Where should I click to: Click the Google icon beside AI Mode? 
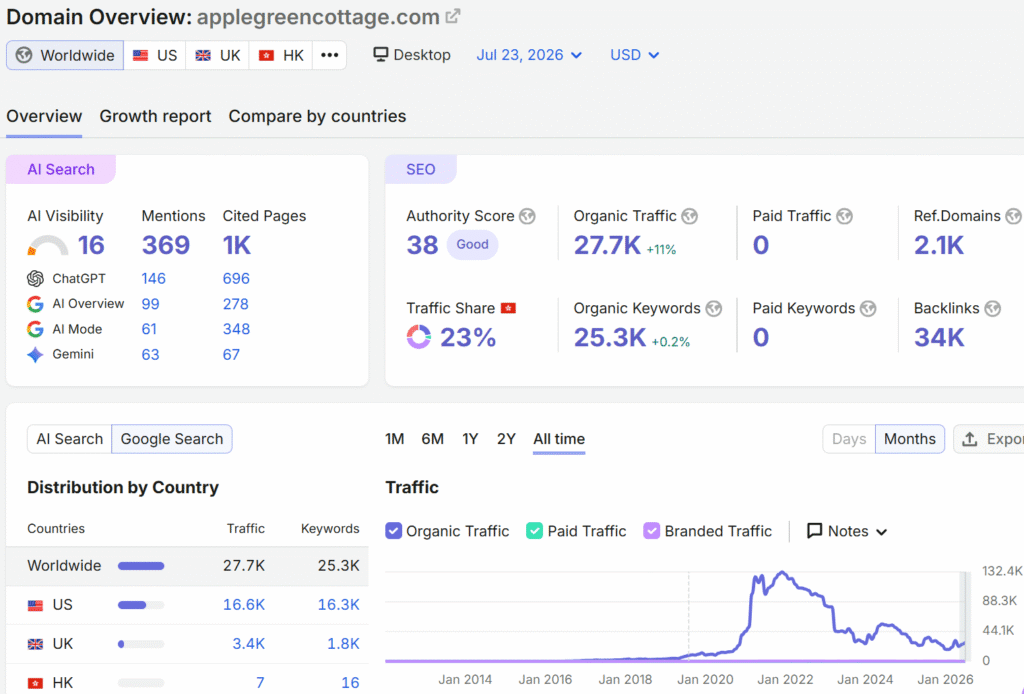pos(35,329)
